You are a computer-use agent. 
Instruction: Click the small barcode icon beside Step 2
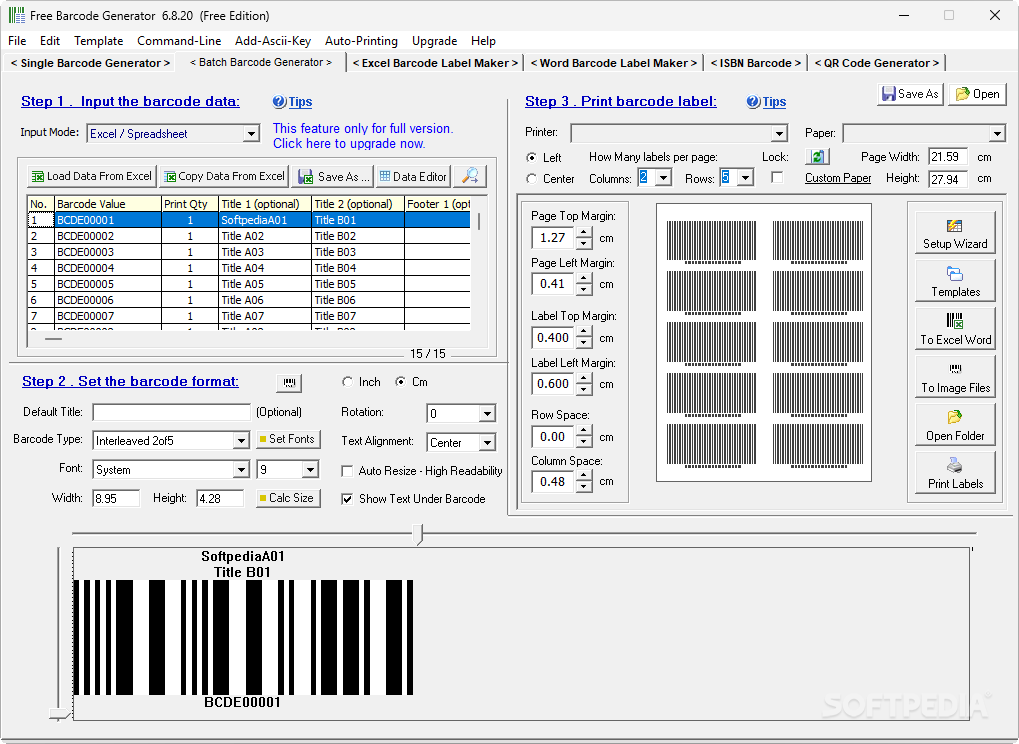click(289, 383)
